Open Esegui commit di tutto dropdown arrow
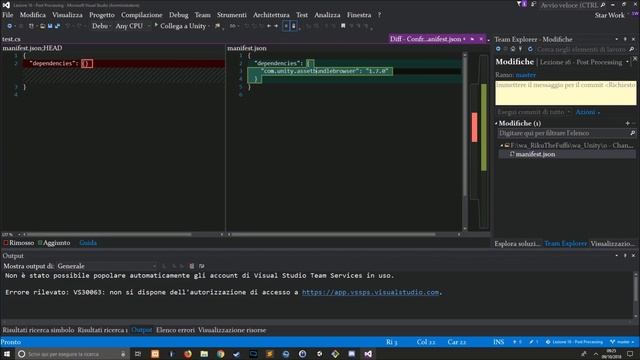The width and height of the screenshot is (640, 360). click(x=569, y=112)
